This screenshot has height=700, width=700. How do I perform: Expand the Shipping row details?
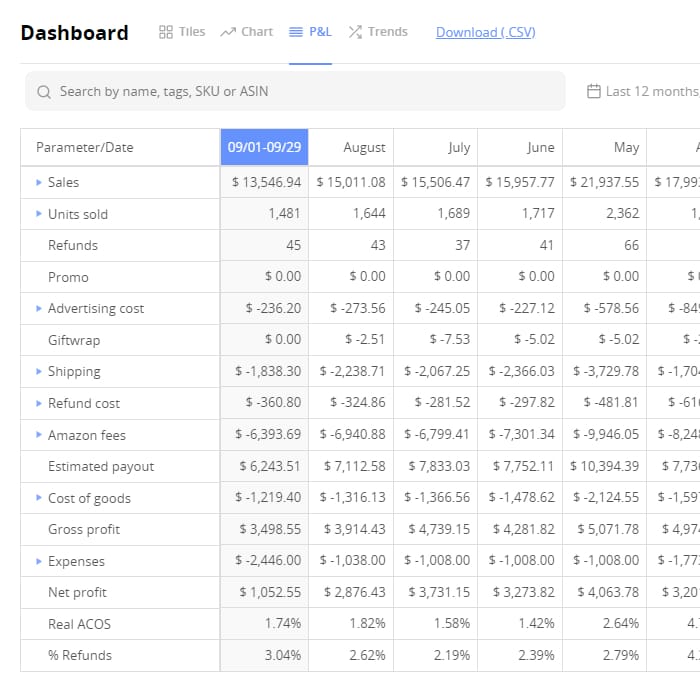(39, 372)
